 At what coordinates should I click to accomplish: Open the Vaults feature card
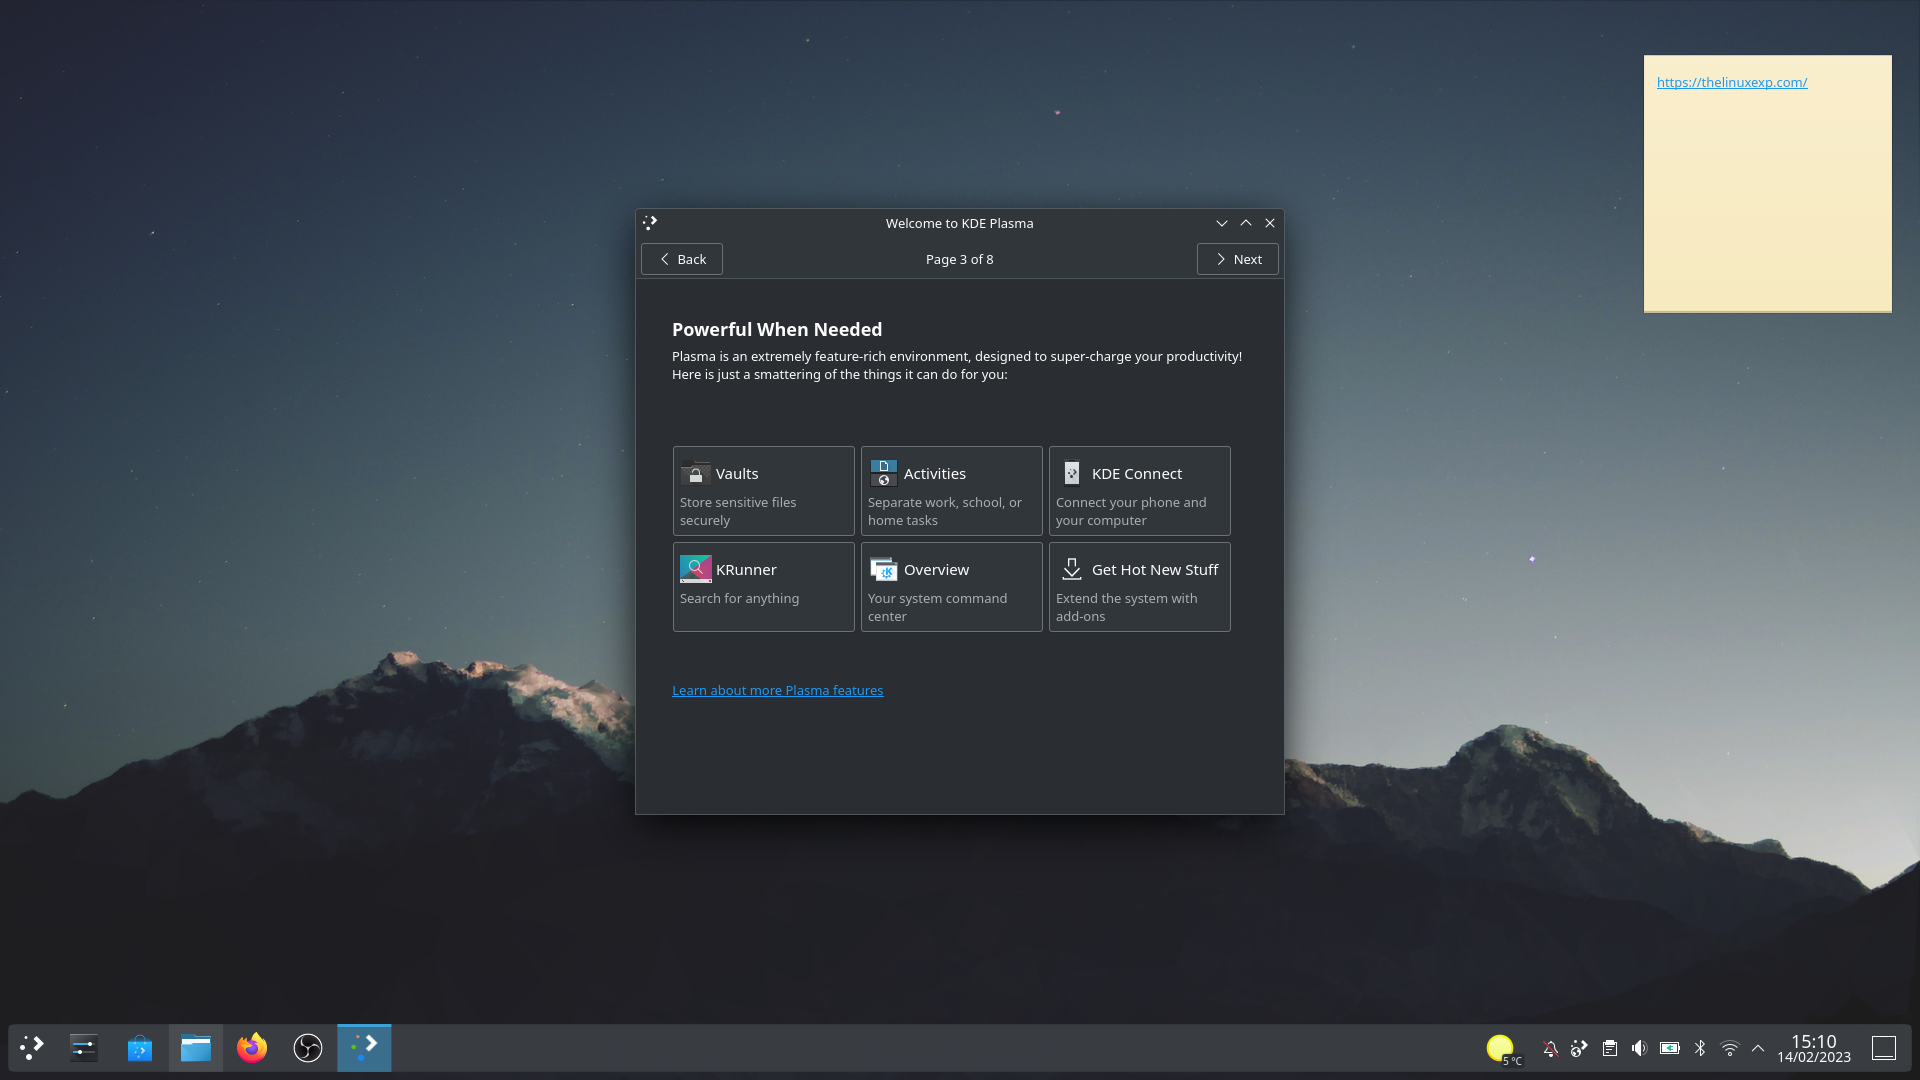coord(763,491)
